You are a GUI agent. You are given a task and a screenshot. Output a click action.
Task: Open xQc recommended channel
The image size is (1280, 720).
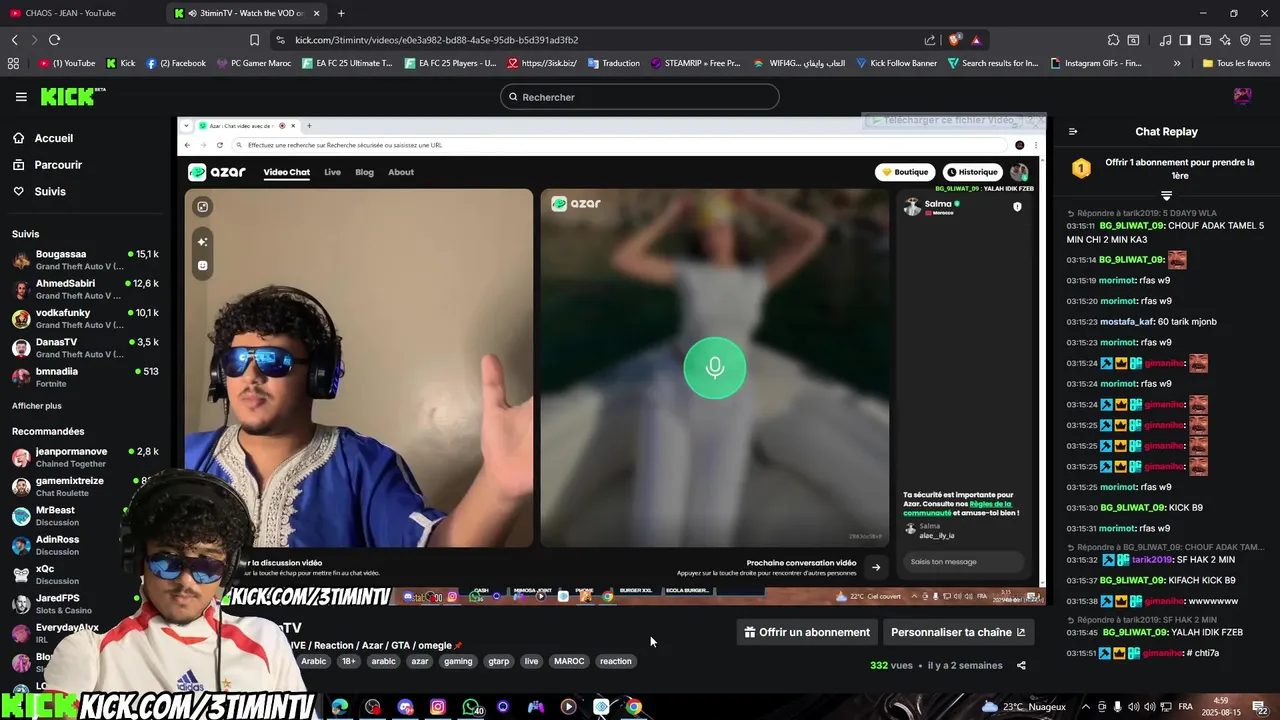(65, 574)
